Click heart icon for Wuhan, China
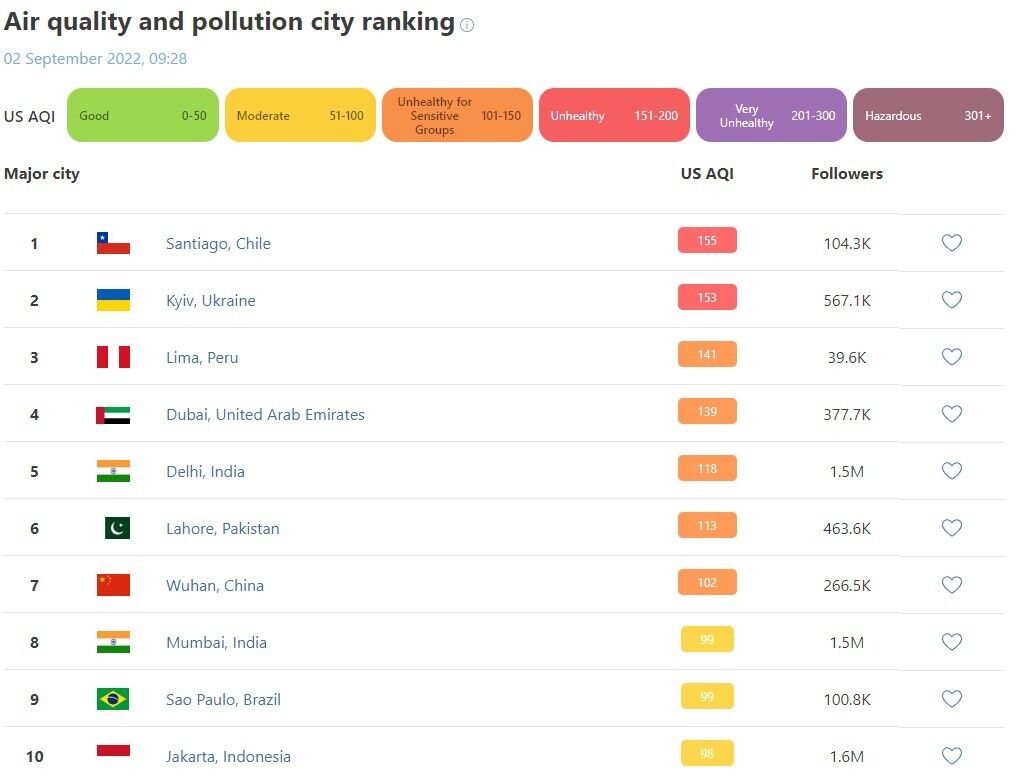The width and height of the screenshot is (1018, 781). [x=952, y=585]
